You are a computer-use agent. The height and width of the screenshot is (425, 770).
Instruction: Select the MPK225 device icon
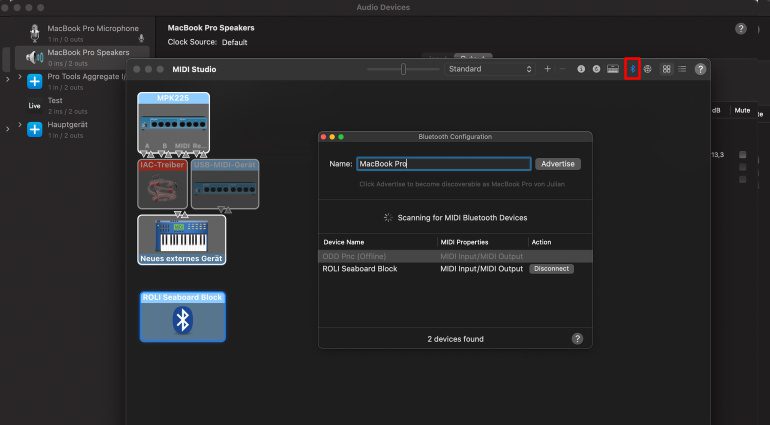coord(173,124)
